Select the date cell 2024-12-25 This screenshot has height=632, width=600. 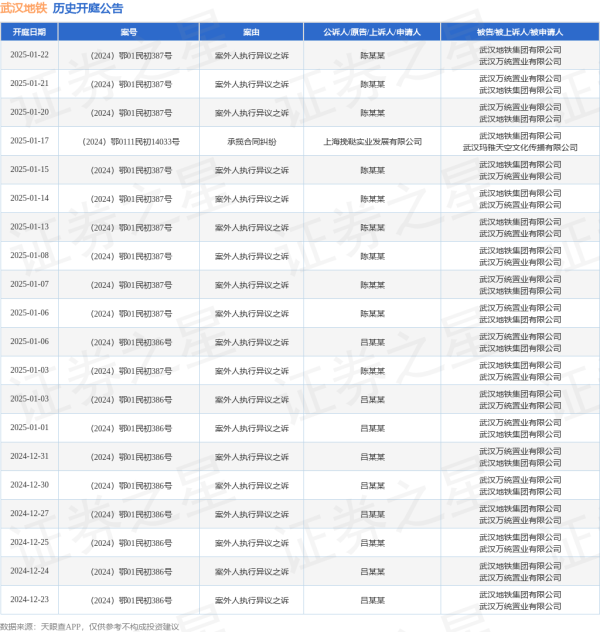(29, 542)
